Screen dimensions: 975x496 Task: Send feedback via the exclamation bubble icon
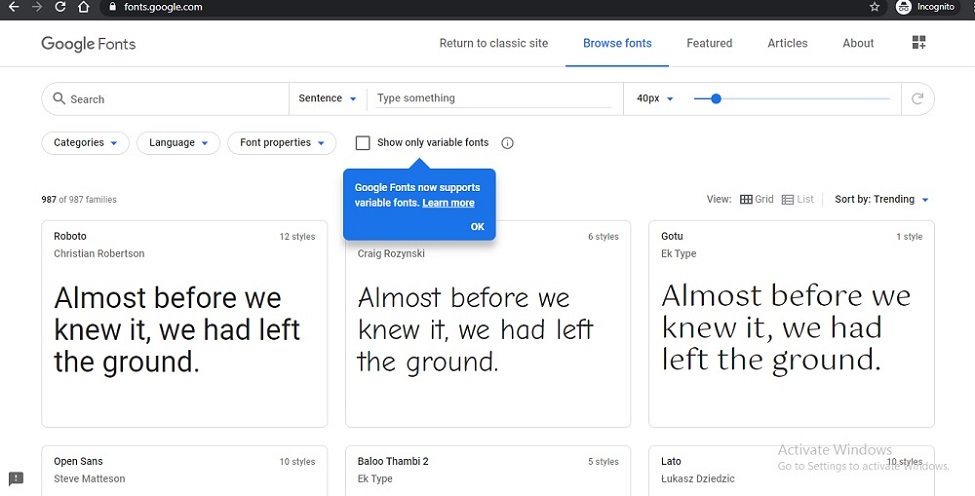pyautogui.click(x=16, y=479)
